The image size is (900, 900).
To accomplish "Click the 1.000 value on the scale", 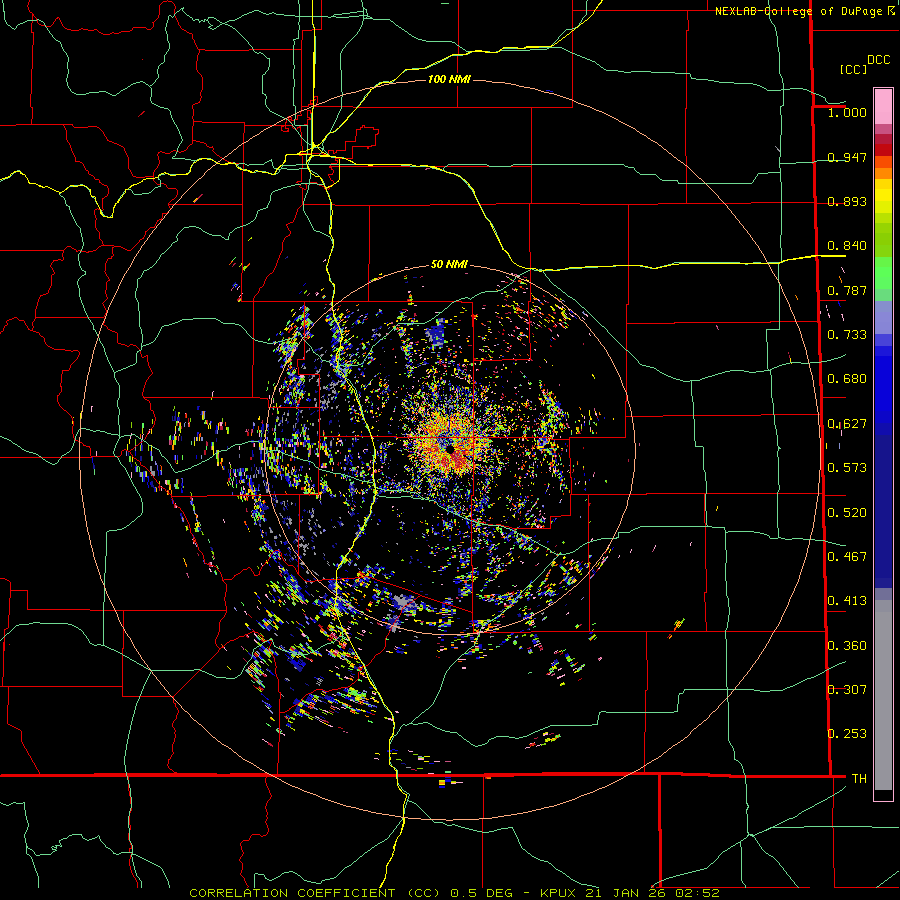I will [x=847, y=112].
